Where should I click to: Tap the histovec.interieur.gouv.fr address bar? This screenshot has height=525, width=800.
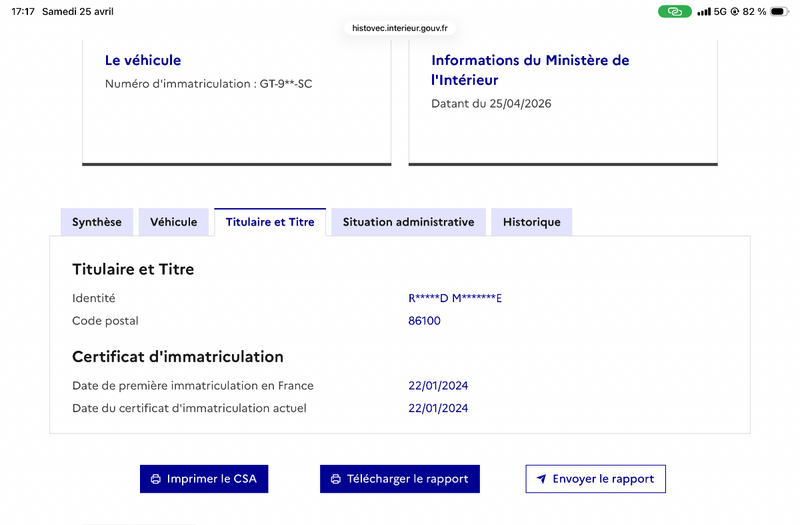[399, 29]
